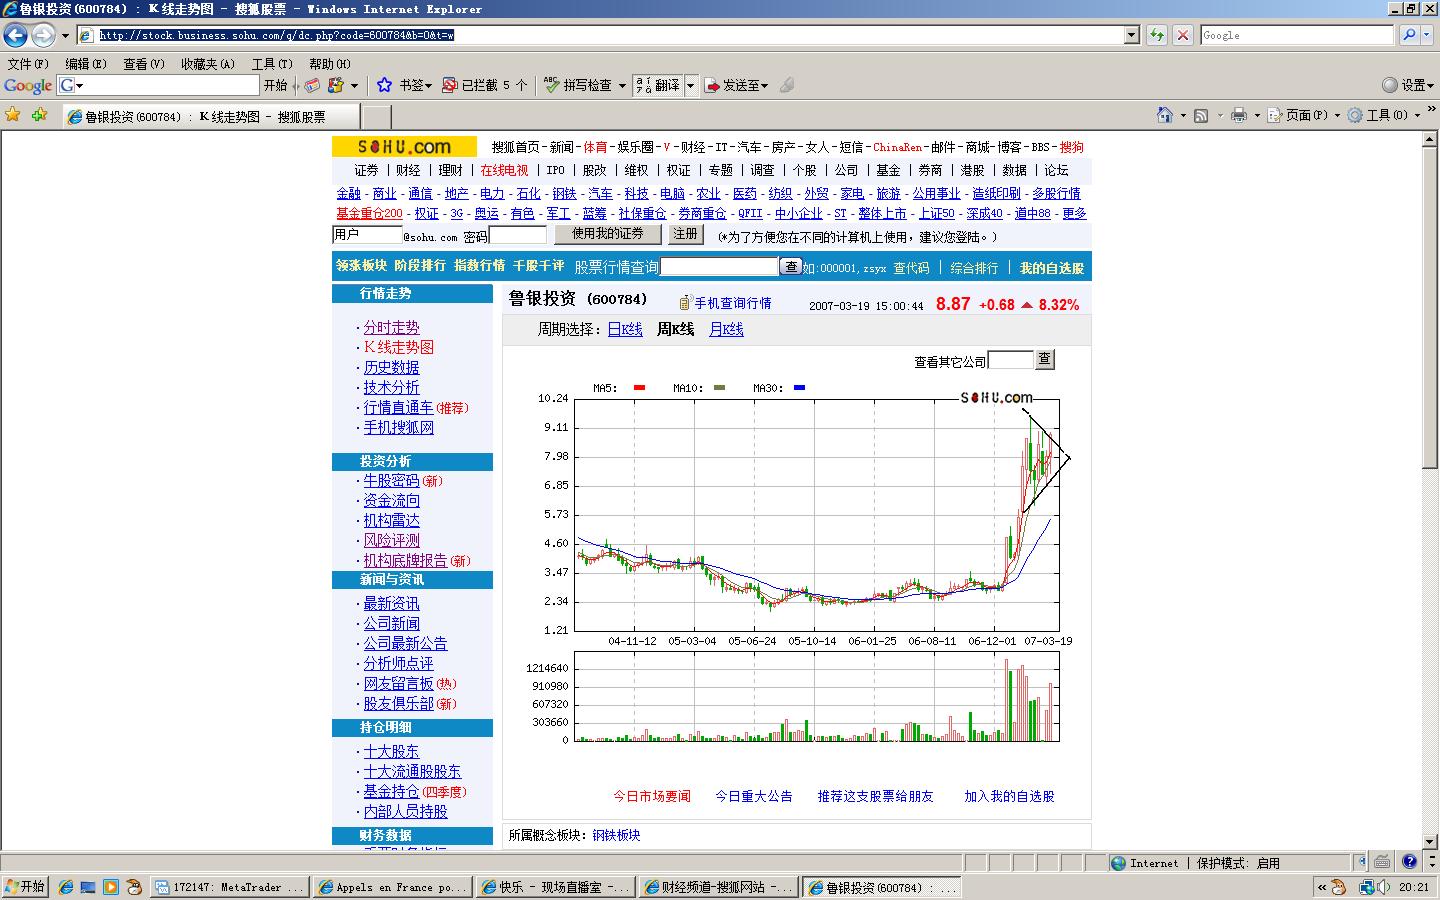Viewport: 1440px width, 900px height.
Task: Click the browser Back arrow button
Action: click(x=15, y=35)
